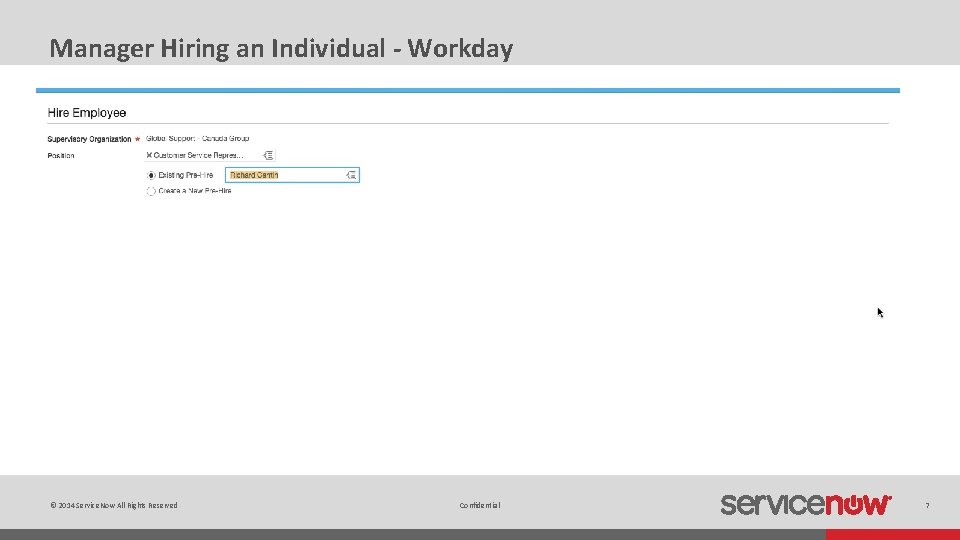Click the Hire Employee heading
The height and width of the screenshot is (540, 960).
coord(87,113)
